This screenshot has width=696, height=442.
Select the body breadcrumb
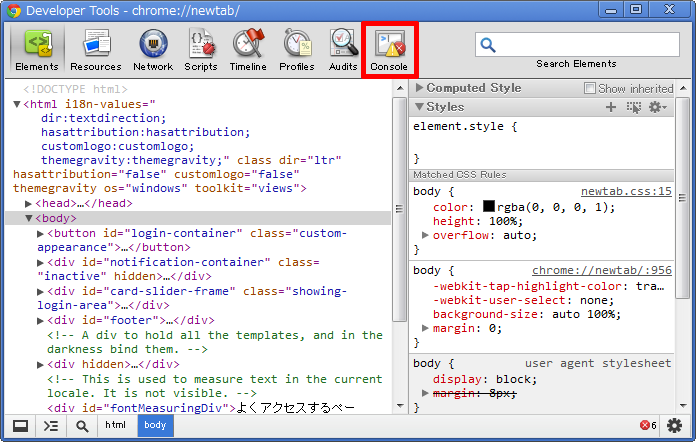pos(155,425)
